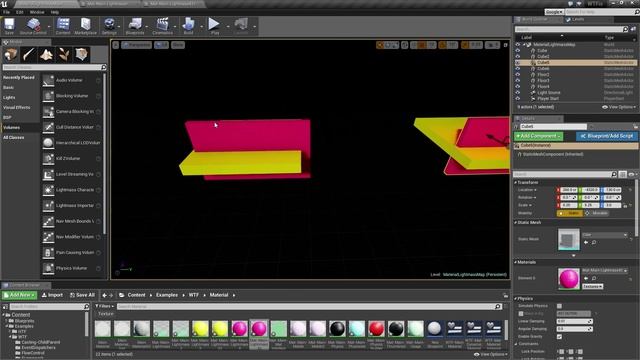Open the viewport Show dropdown
The image size is (640, 360).
click(178, 45)
